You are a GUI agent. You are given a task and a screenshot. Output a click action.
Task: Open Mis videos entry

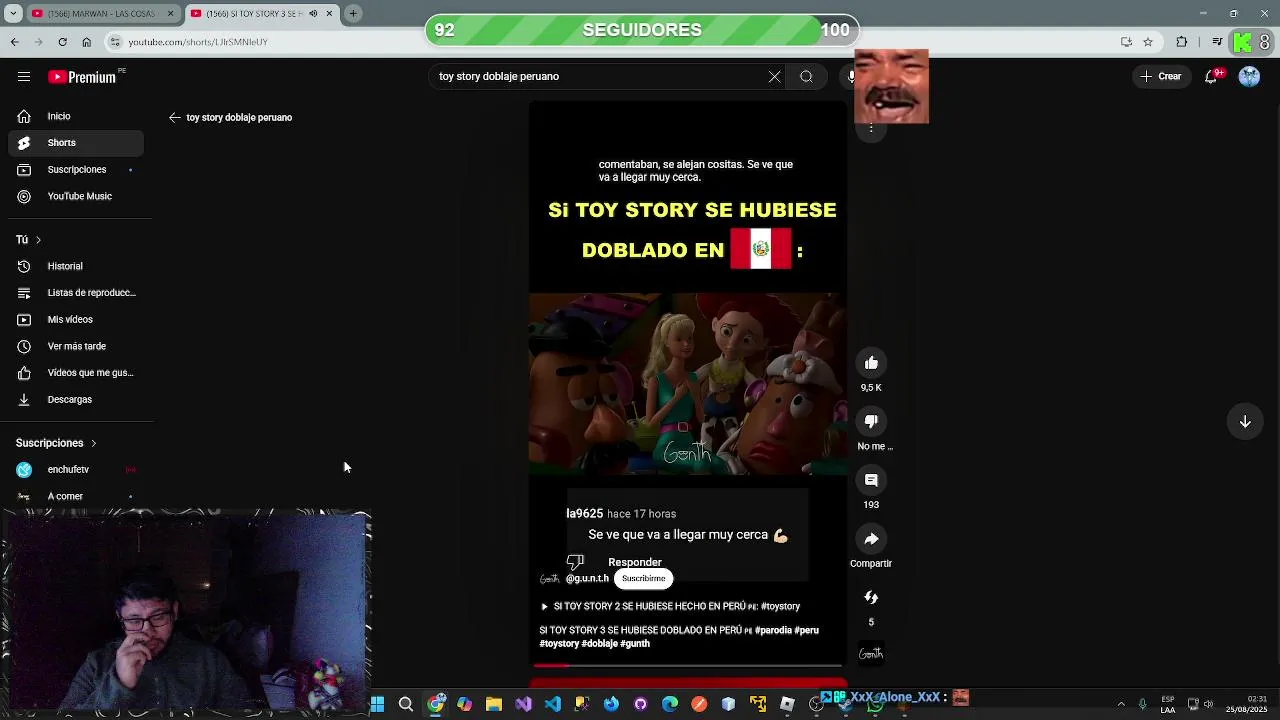[76, 320]
